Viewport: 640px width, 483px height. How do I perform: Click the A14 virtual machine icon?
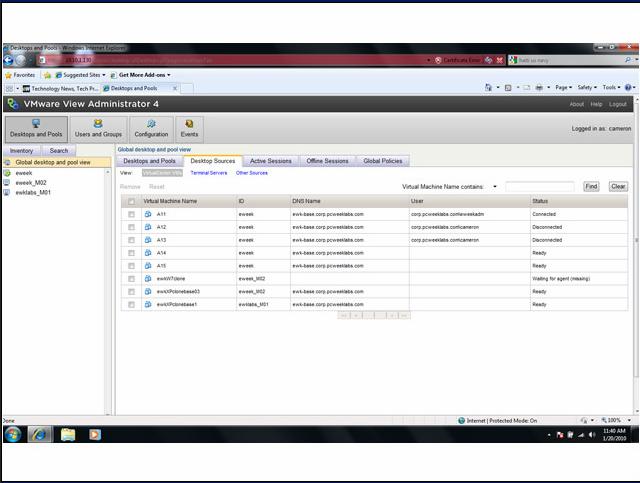click(148, 253)
